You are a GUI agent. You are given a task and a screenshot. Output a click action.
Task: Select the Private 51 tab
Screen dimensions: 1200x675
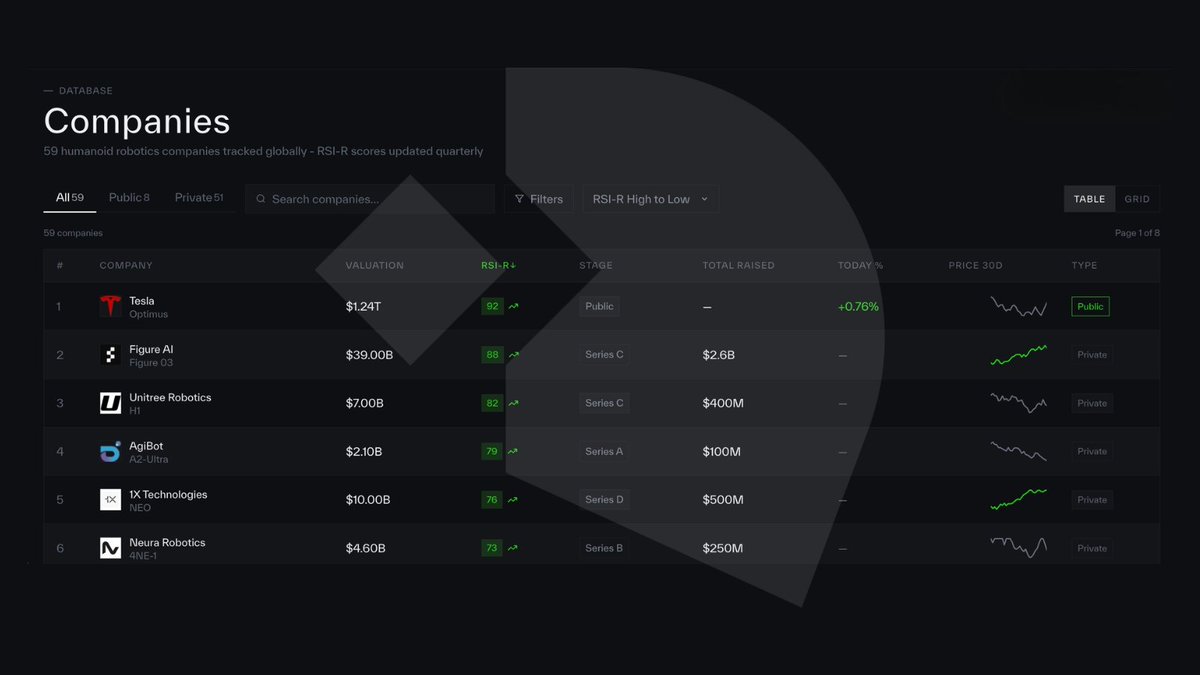tap(199, 198)
